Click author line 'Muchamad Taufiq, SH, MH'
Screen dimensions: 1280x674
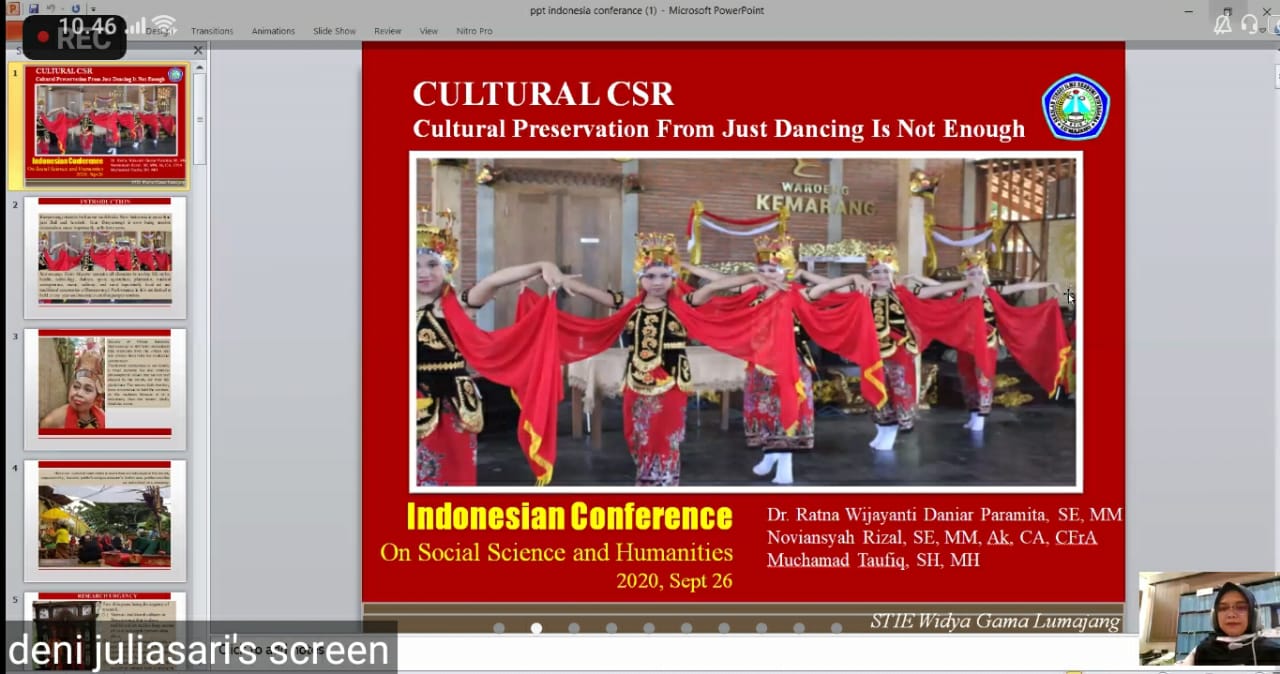873,560
